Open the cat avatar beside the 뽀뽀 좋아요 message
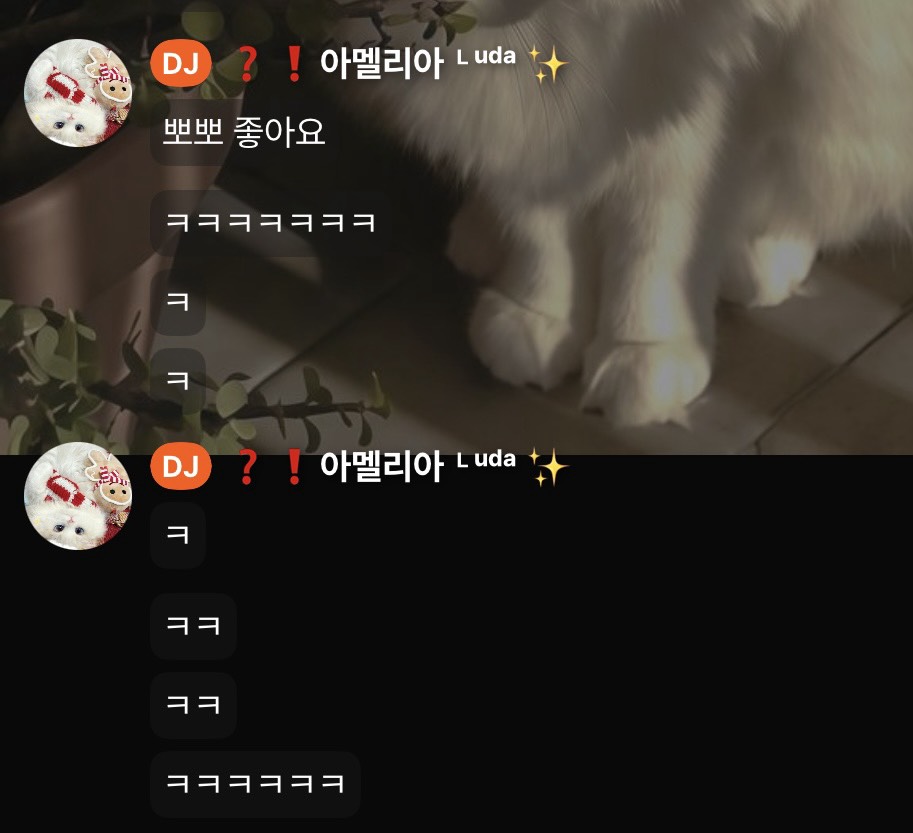This screenshot has width=913, height=833. pos(78,93)
